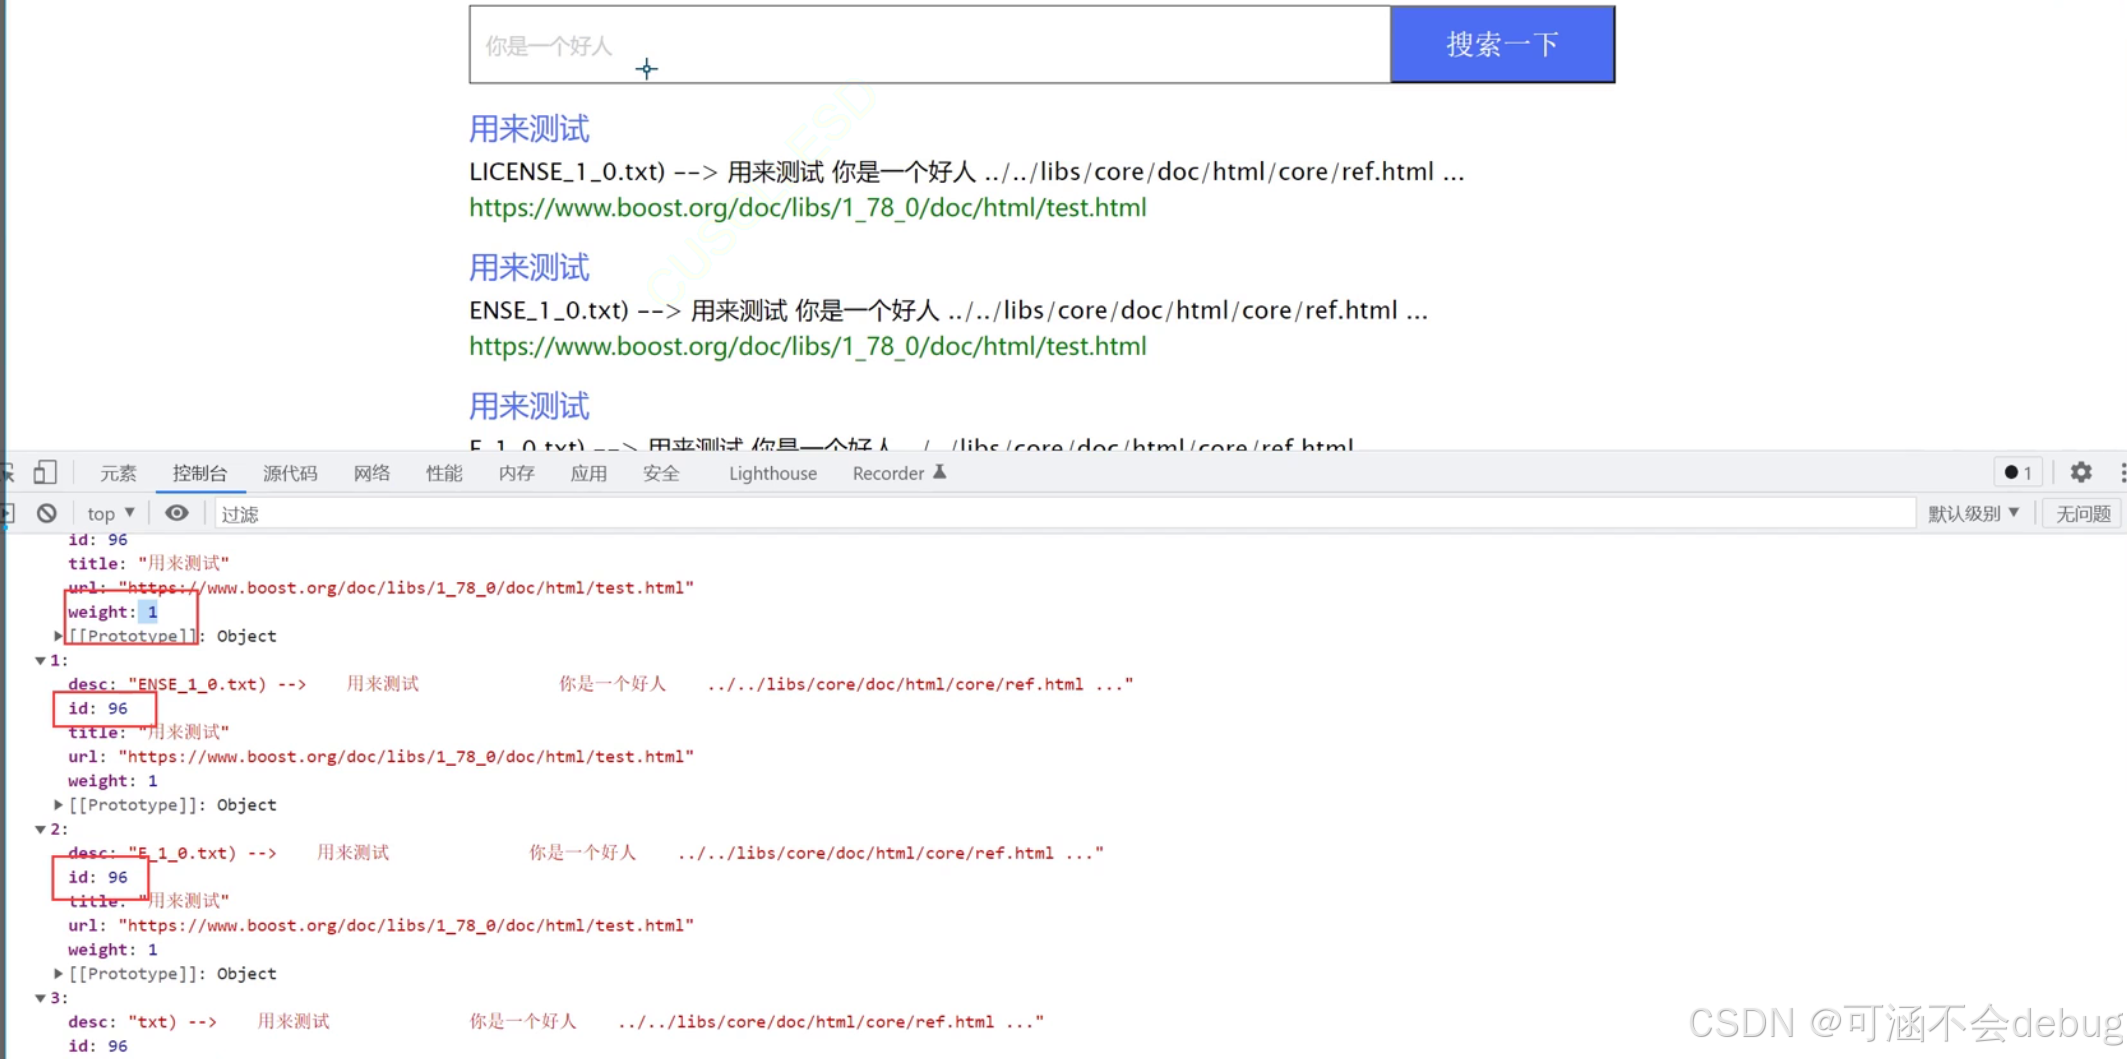Toggle the device toolbar icon in DevTools
The width and height of the screenshot is (2127, 1059).
[45, 472]
